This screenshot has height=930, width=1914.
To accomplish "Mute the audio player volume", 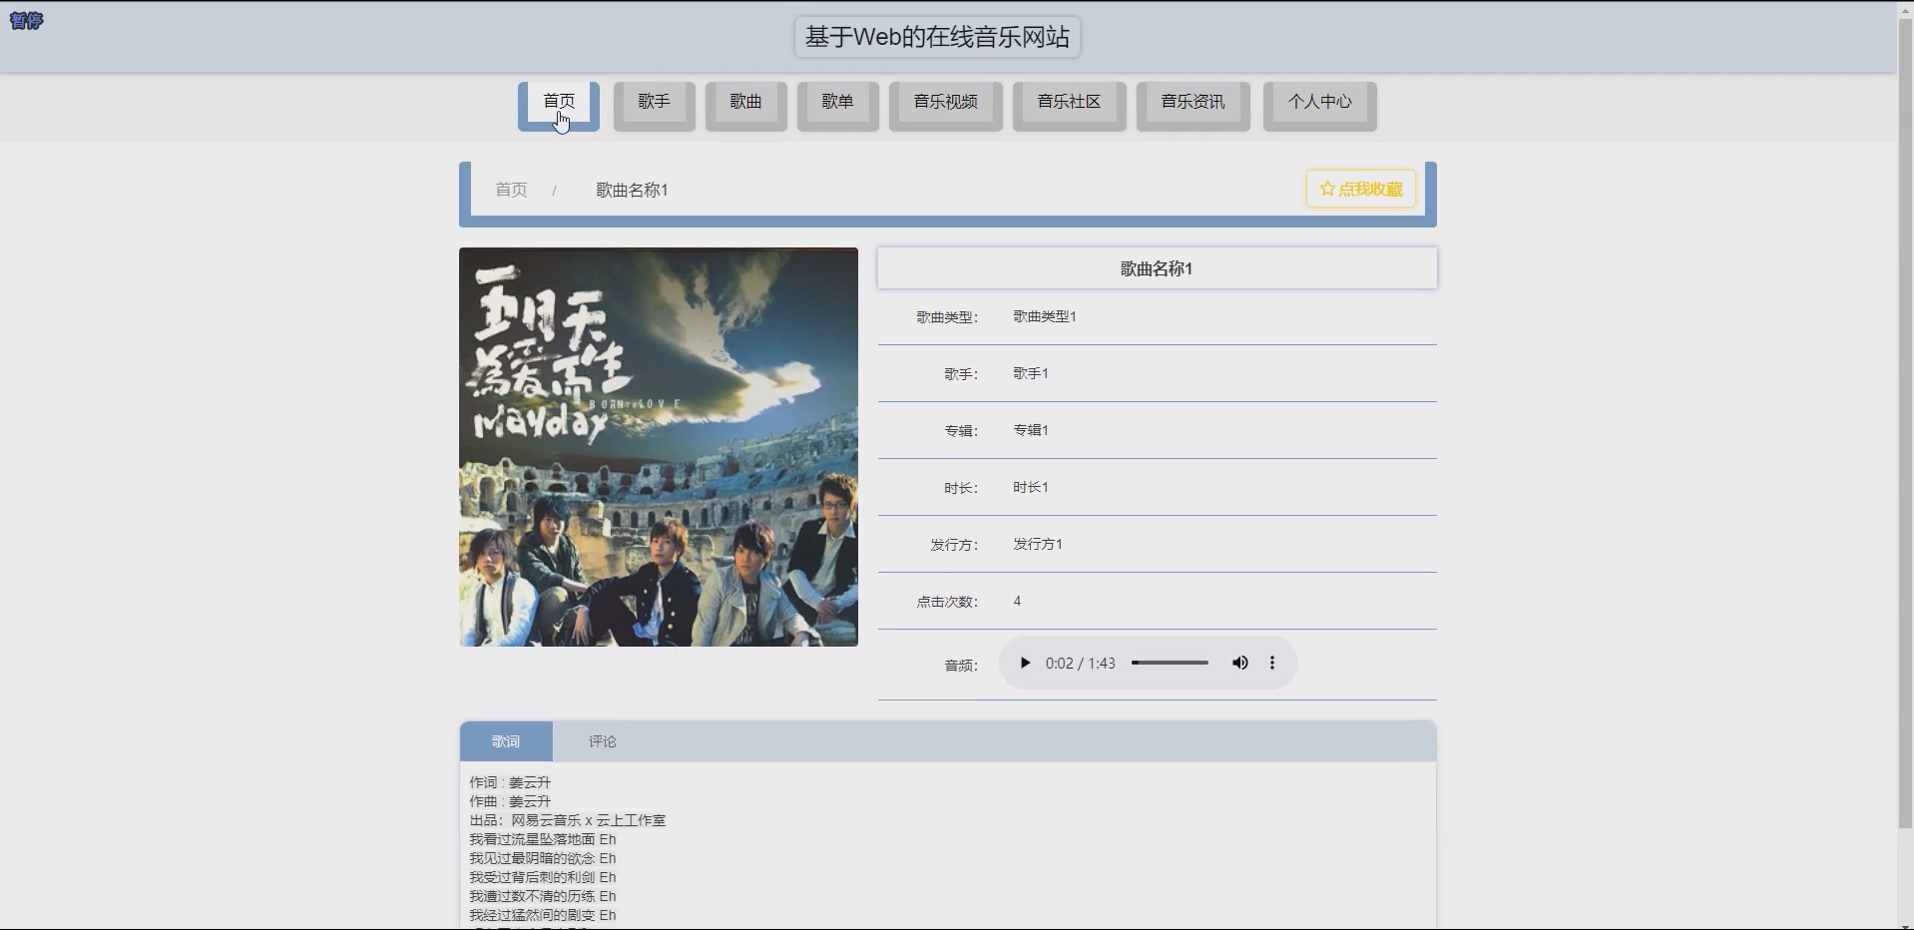I will [x=1240, y=663].
